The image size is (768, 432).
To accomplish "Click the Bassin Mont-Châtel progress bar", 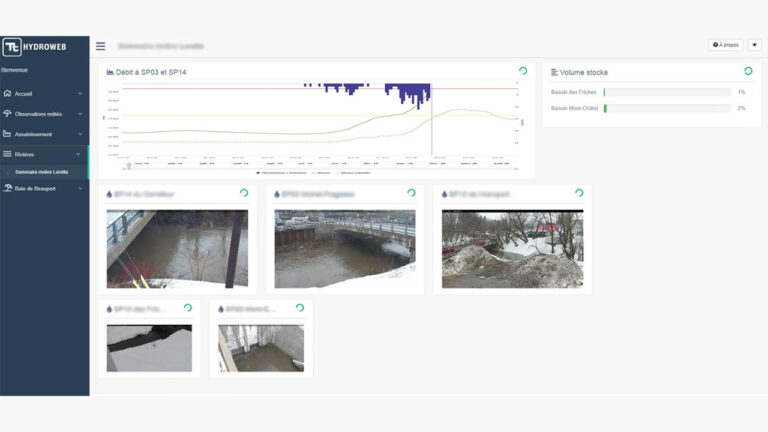I will tap(667, 108).
